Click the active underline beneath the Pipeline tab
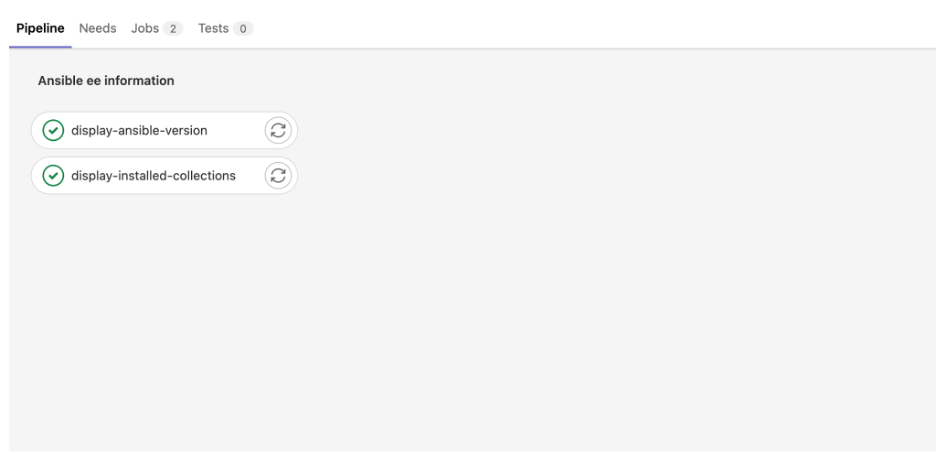Viewport: 936px width, 454px height. tap(40, 47)
